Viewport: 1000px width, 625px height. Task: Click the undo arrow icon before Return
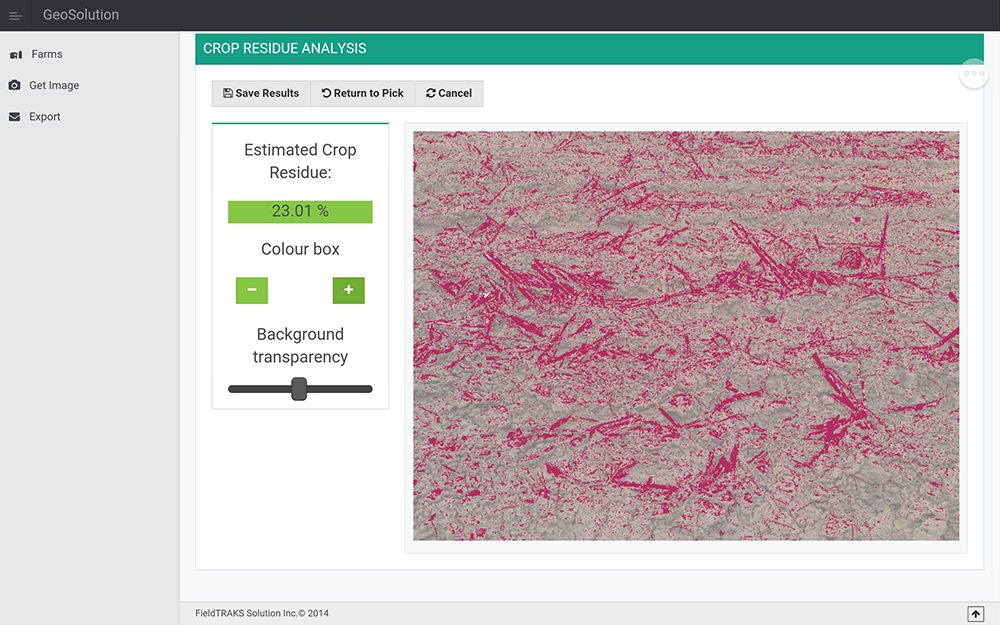pyautogui.click(x=326, y=93)
